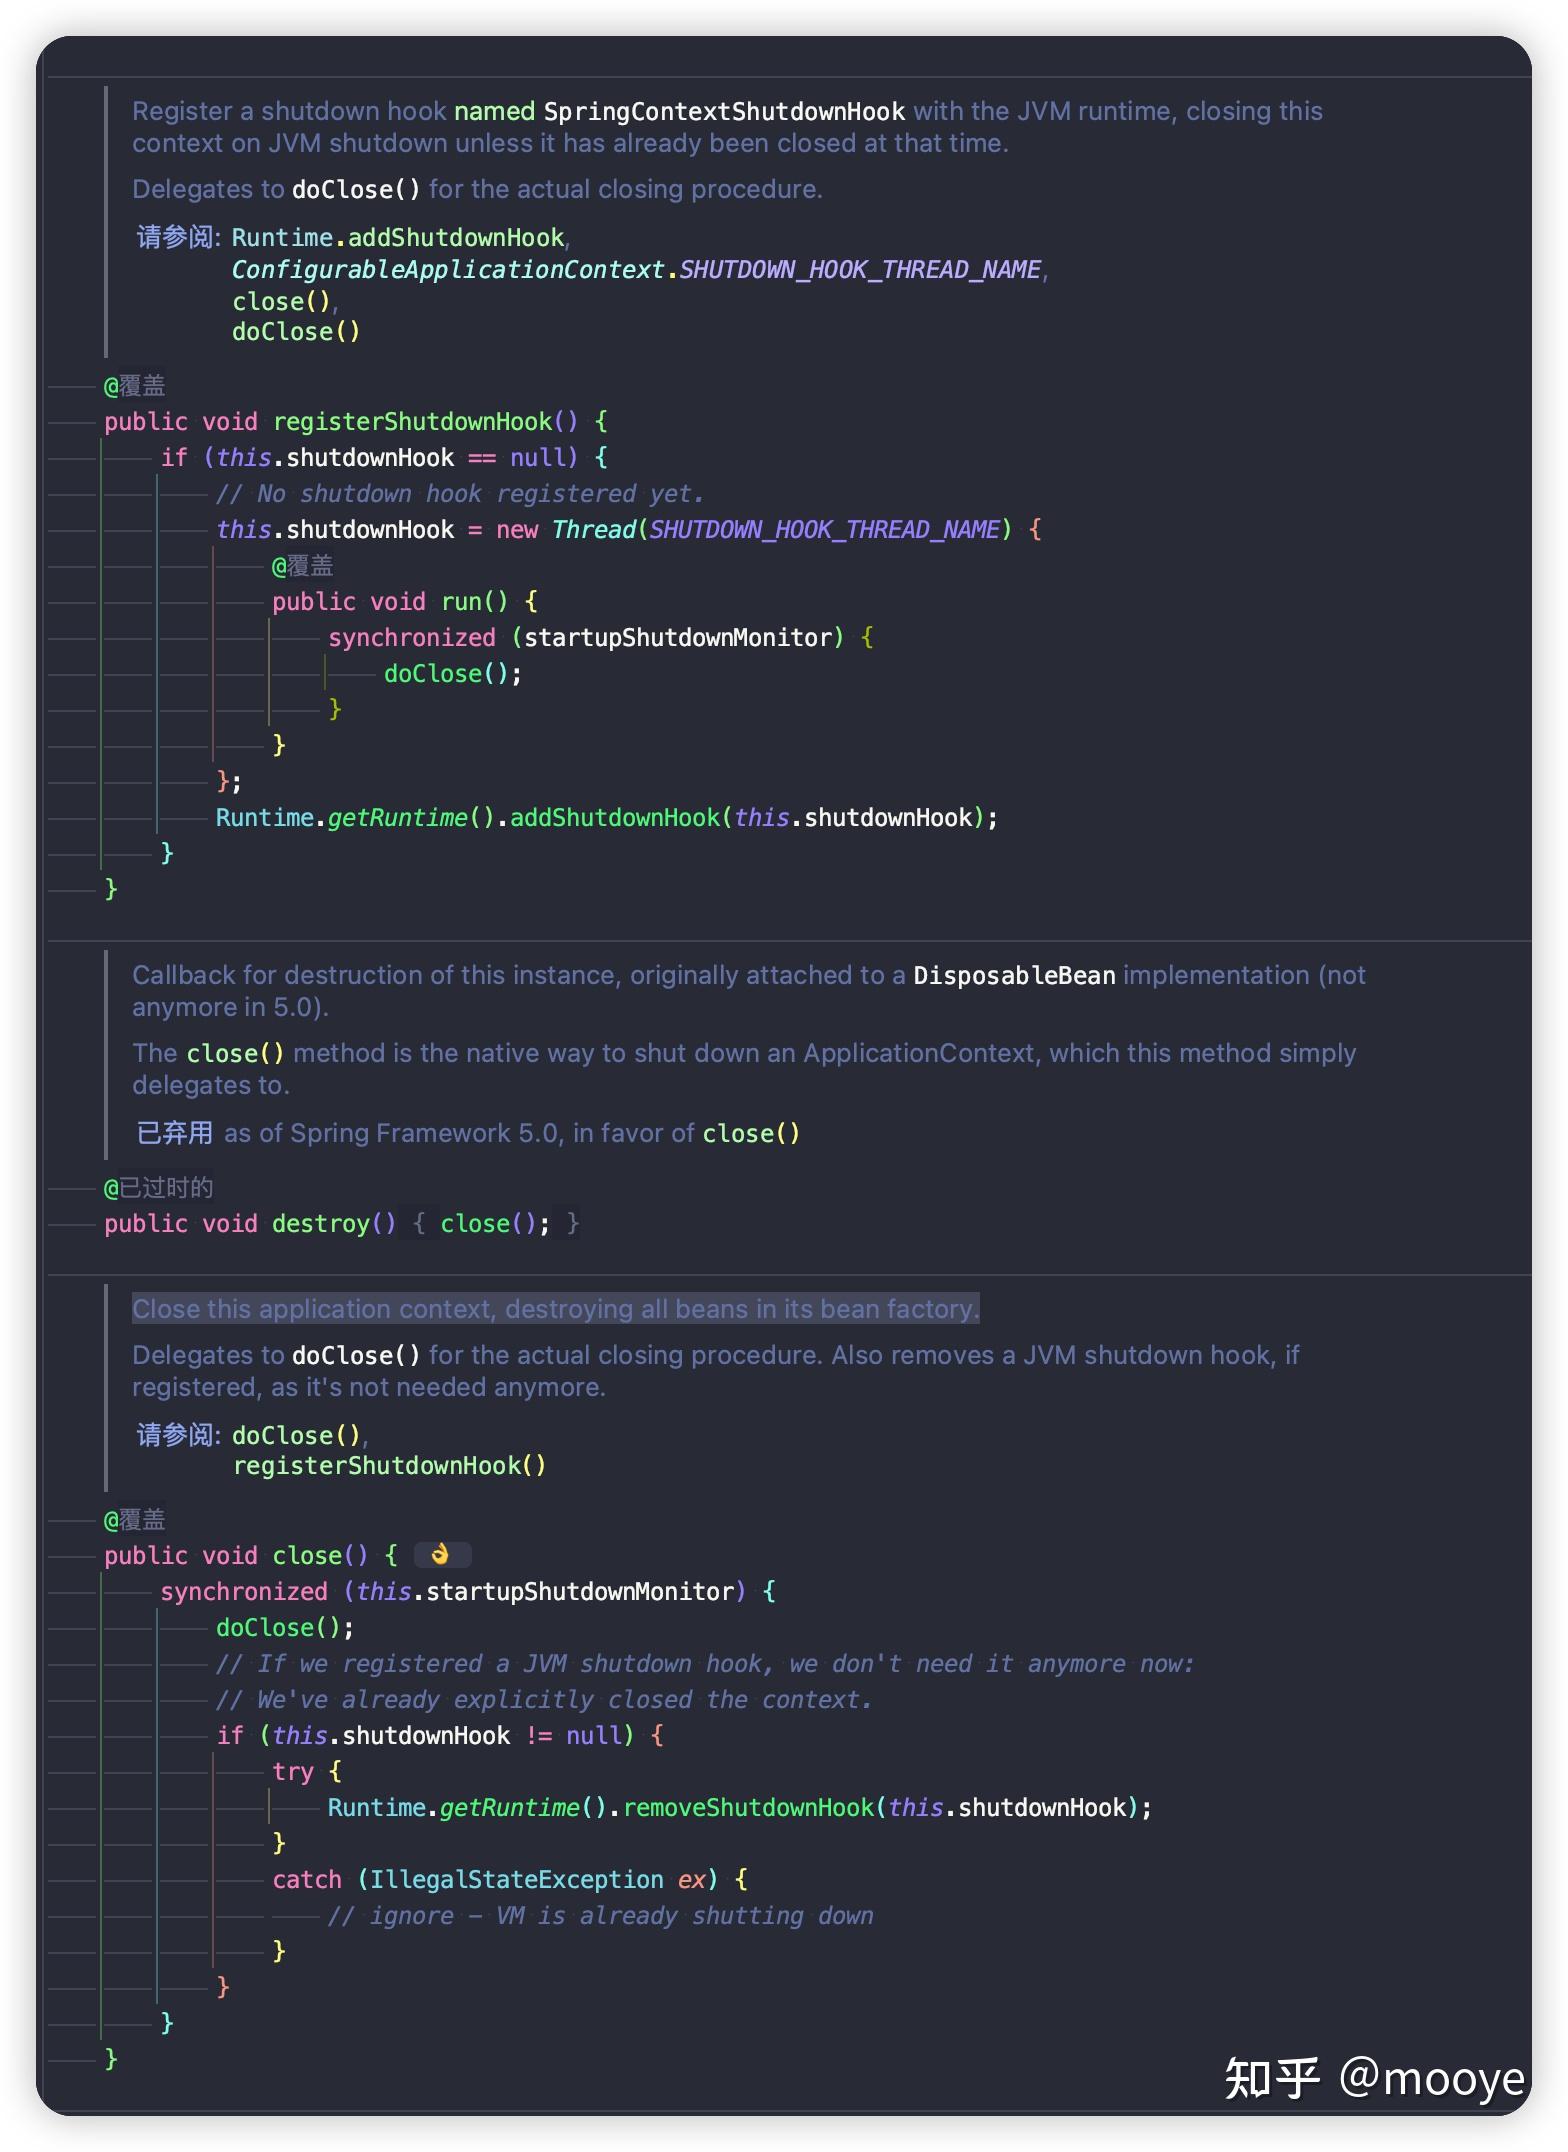This screenshot has height=2152, width=1568.
Task: Click 'null' in the 'shutdownHook != null' condition
Action: (594, 1735)
